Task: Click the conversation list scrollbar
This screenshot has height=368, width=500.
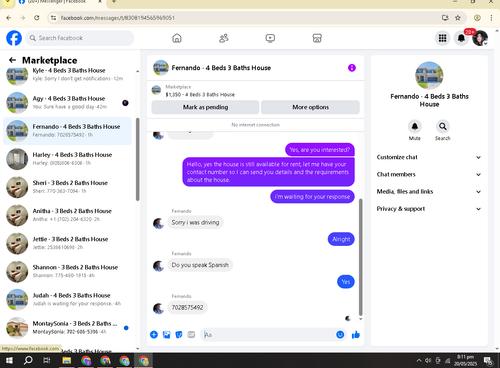Action: 137,159
